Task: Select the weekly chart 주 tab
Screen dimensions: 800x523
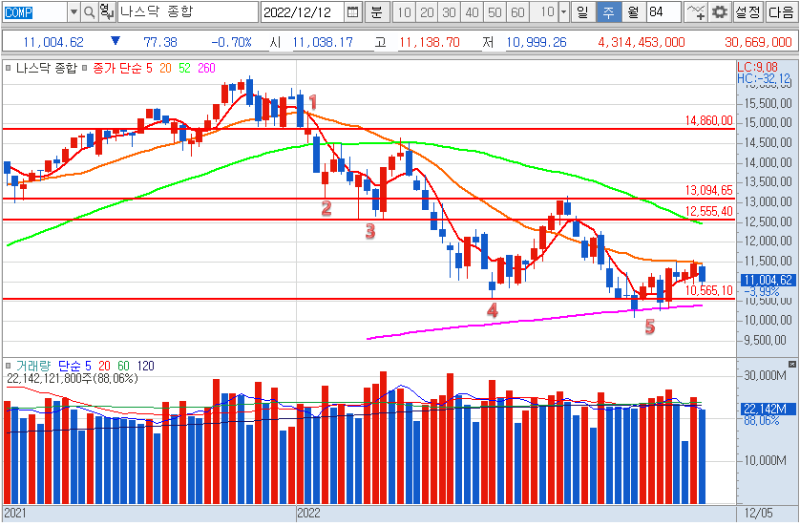Action: point(609,12)
